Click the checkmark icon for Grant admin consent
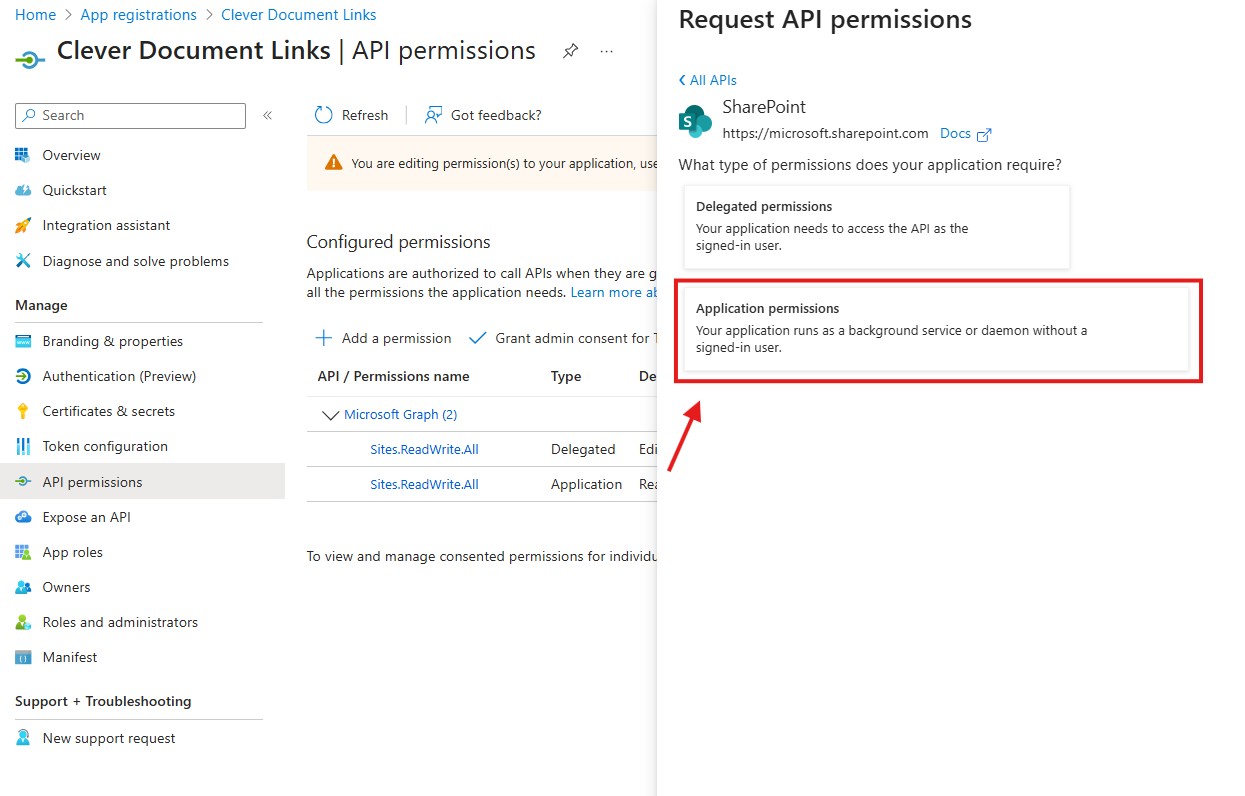Screen dimensions: 1245x796 (x=477, y=338)
